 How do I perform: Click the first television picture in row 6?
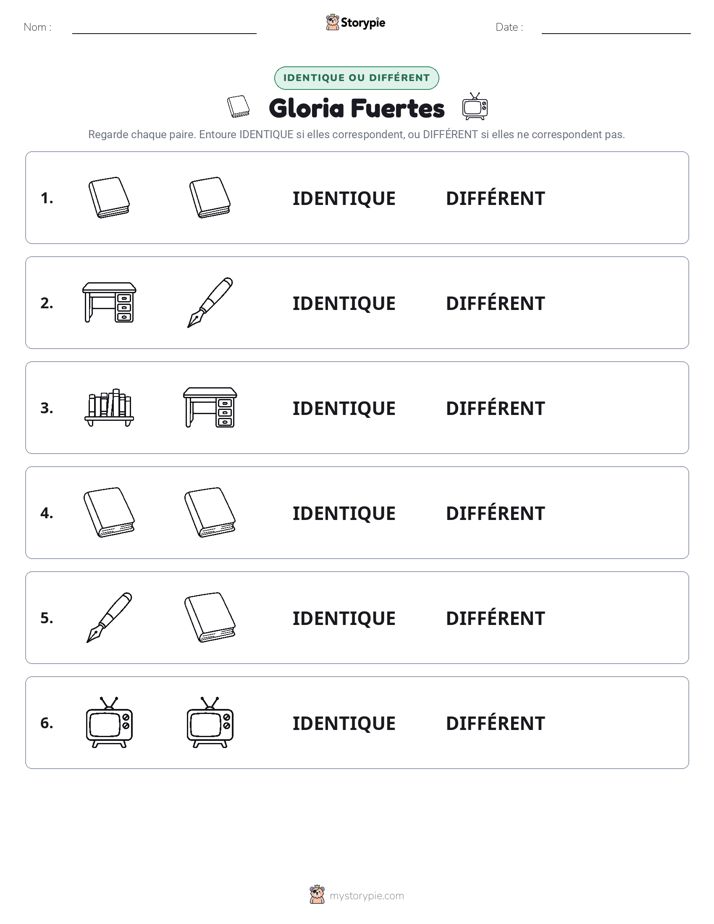pos(109,722)
